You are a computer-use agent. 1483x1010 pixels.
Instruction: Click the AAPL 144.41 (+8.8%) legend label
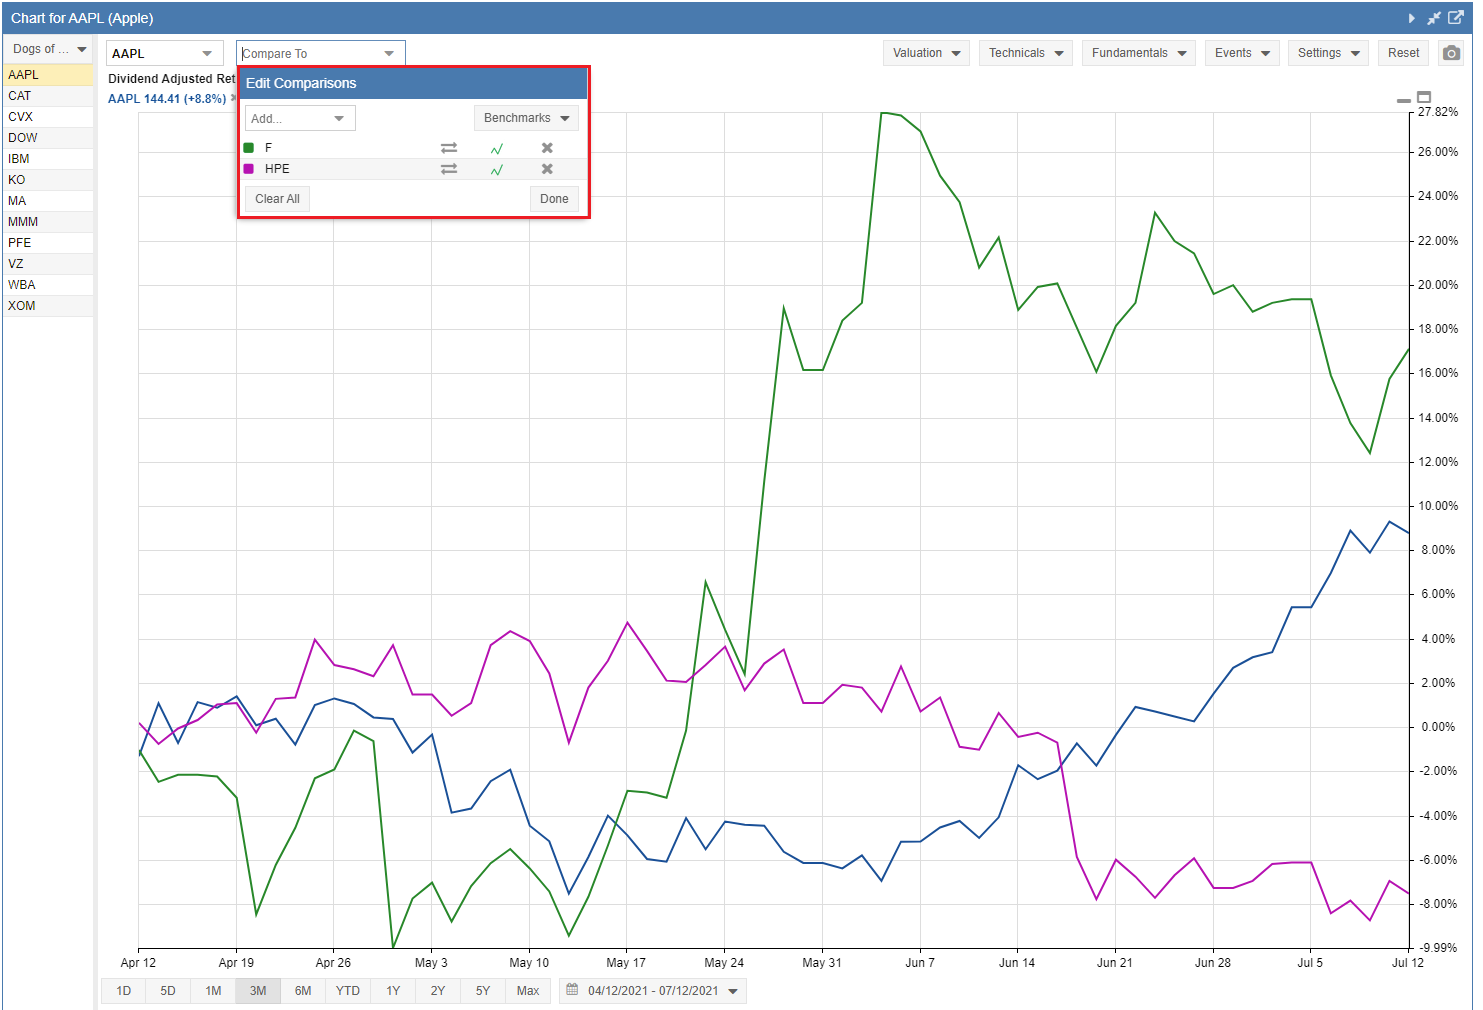167,99
